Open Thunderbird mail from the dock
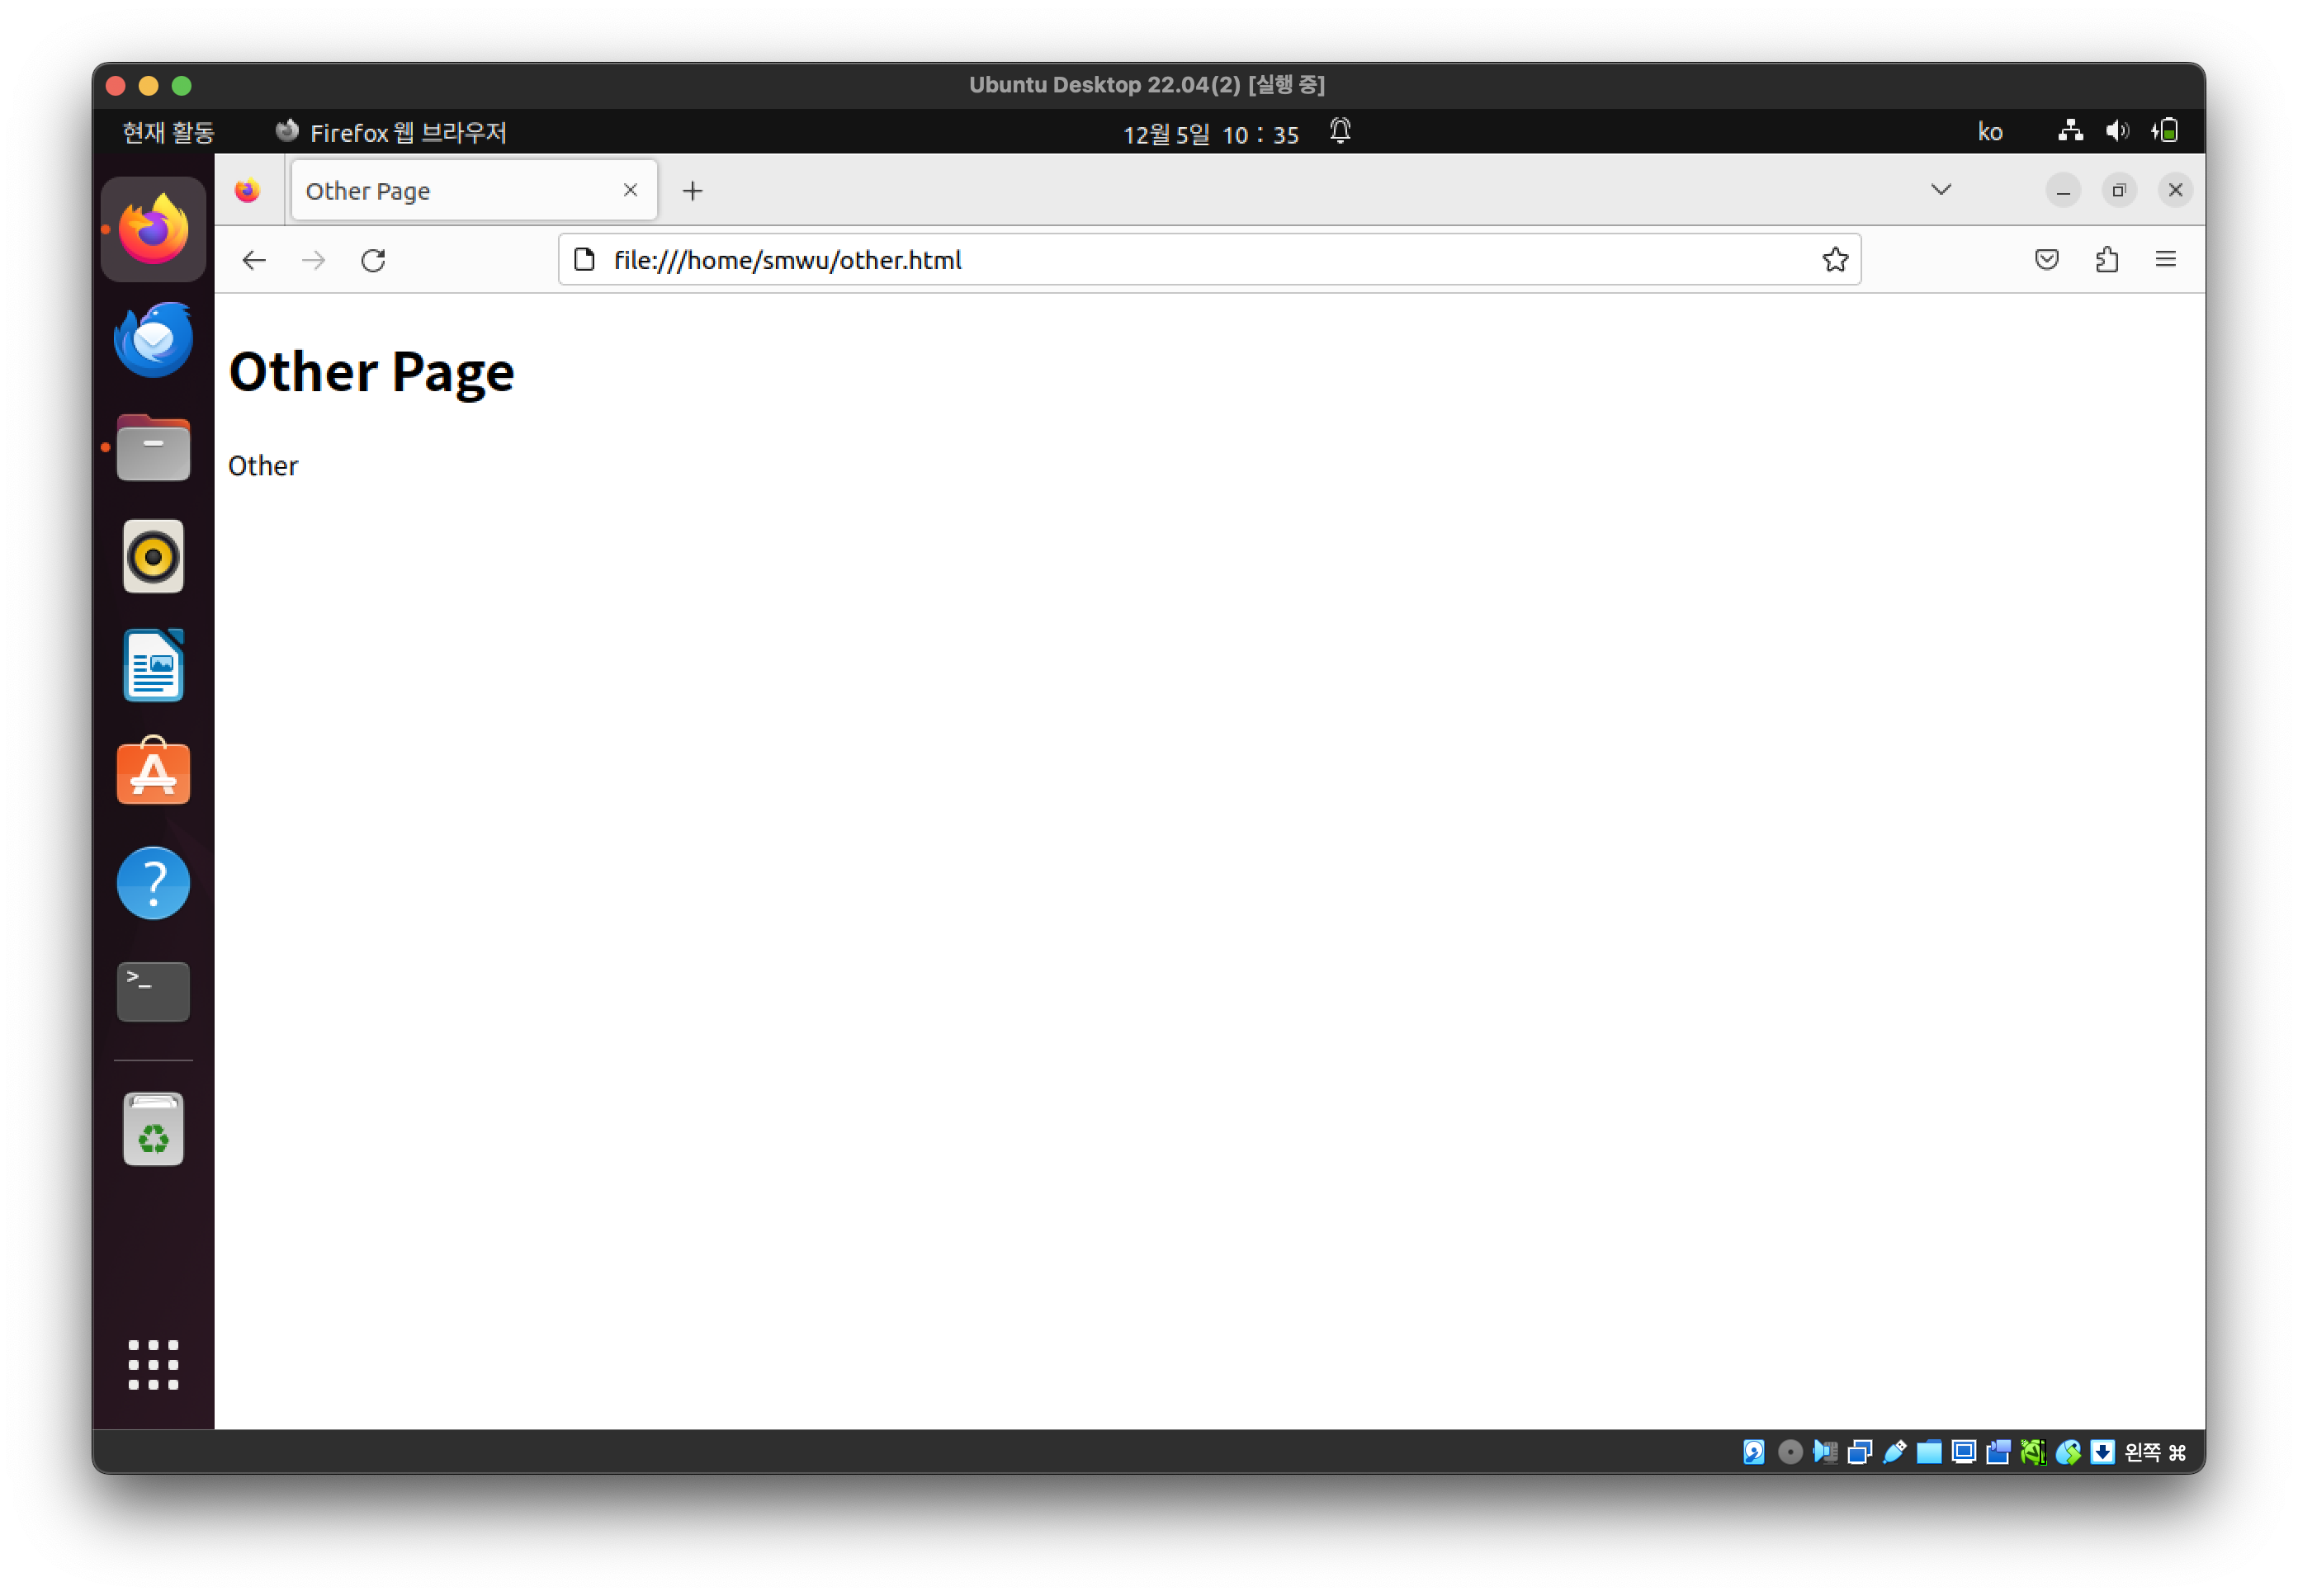 click(x=153, y=339)
